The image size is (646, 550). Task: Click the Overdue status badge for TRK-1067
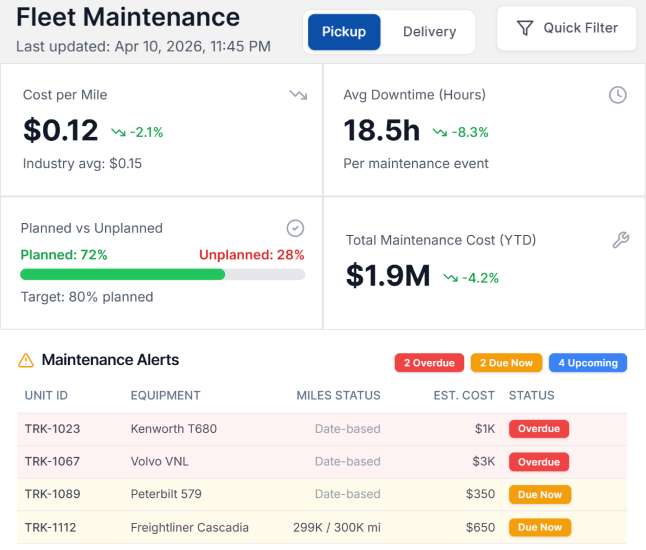pyautogui.click(x=539, y=462)
